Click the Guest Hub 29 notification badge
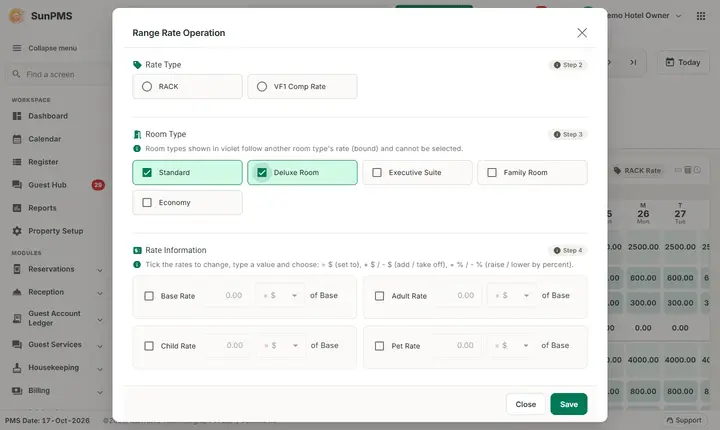Viewport: 720px width, 430px height. point(98,185)
